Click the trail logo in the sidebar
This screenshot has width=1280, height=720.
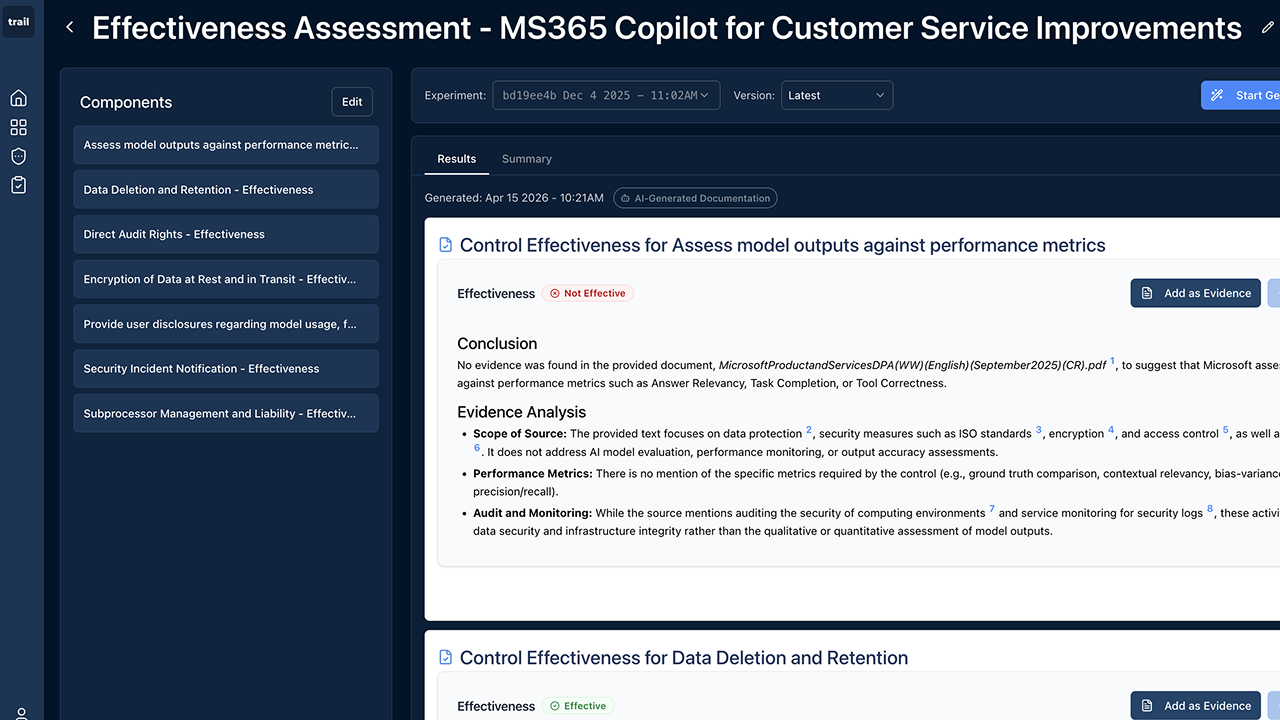click(18, 22)
